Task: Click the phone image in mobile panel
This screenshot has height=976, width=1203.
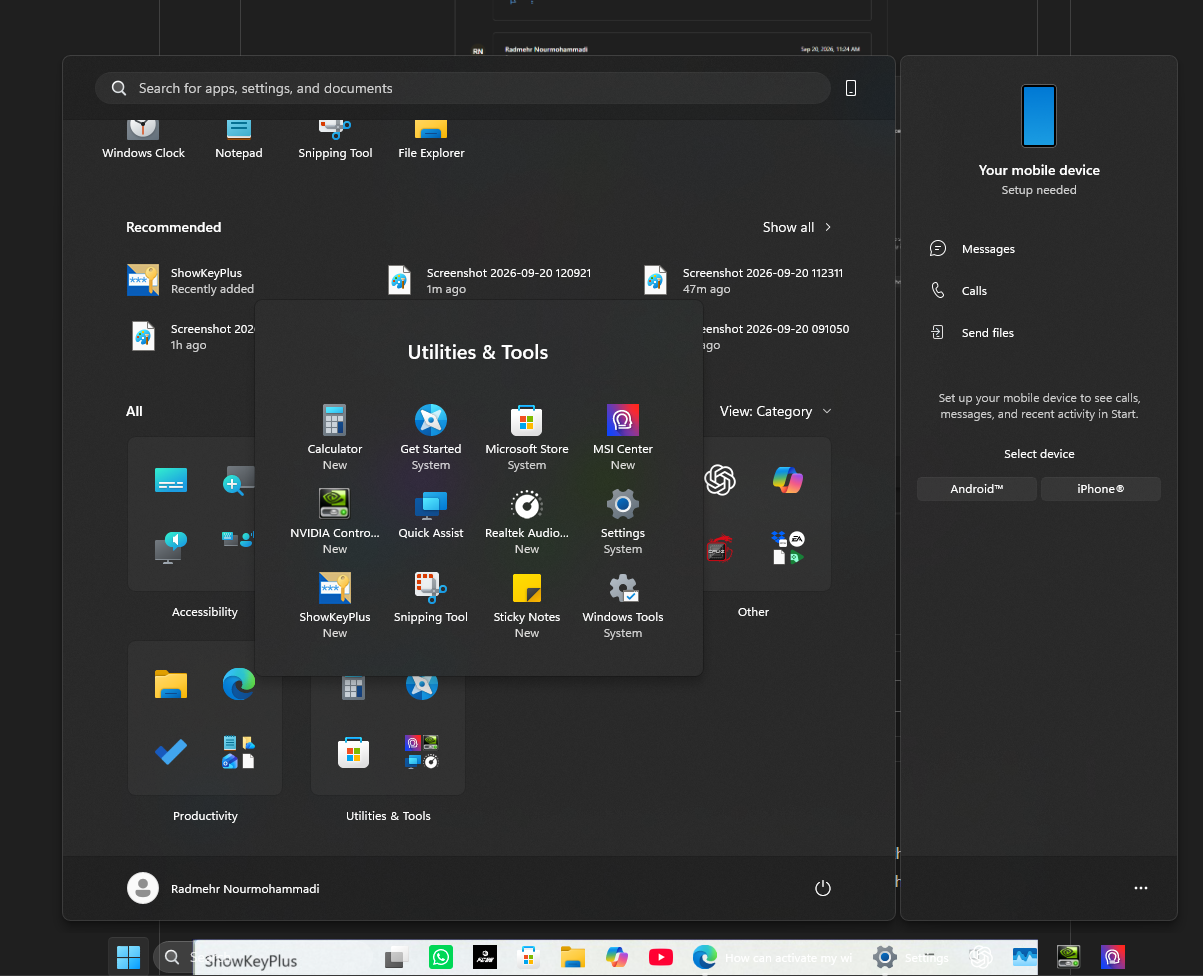Action: [1039, 116]
